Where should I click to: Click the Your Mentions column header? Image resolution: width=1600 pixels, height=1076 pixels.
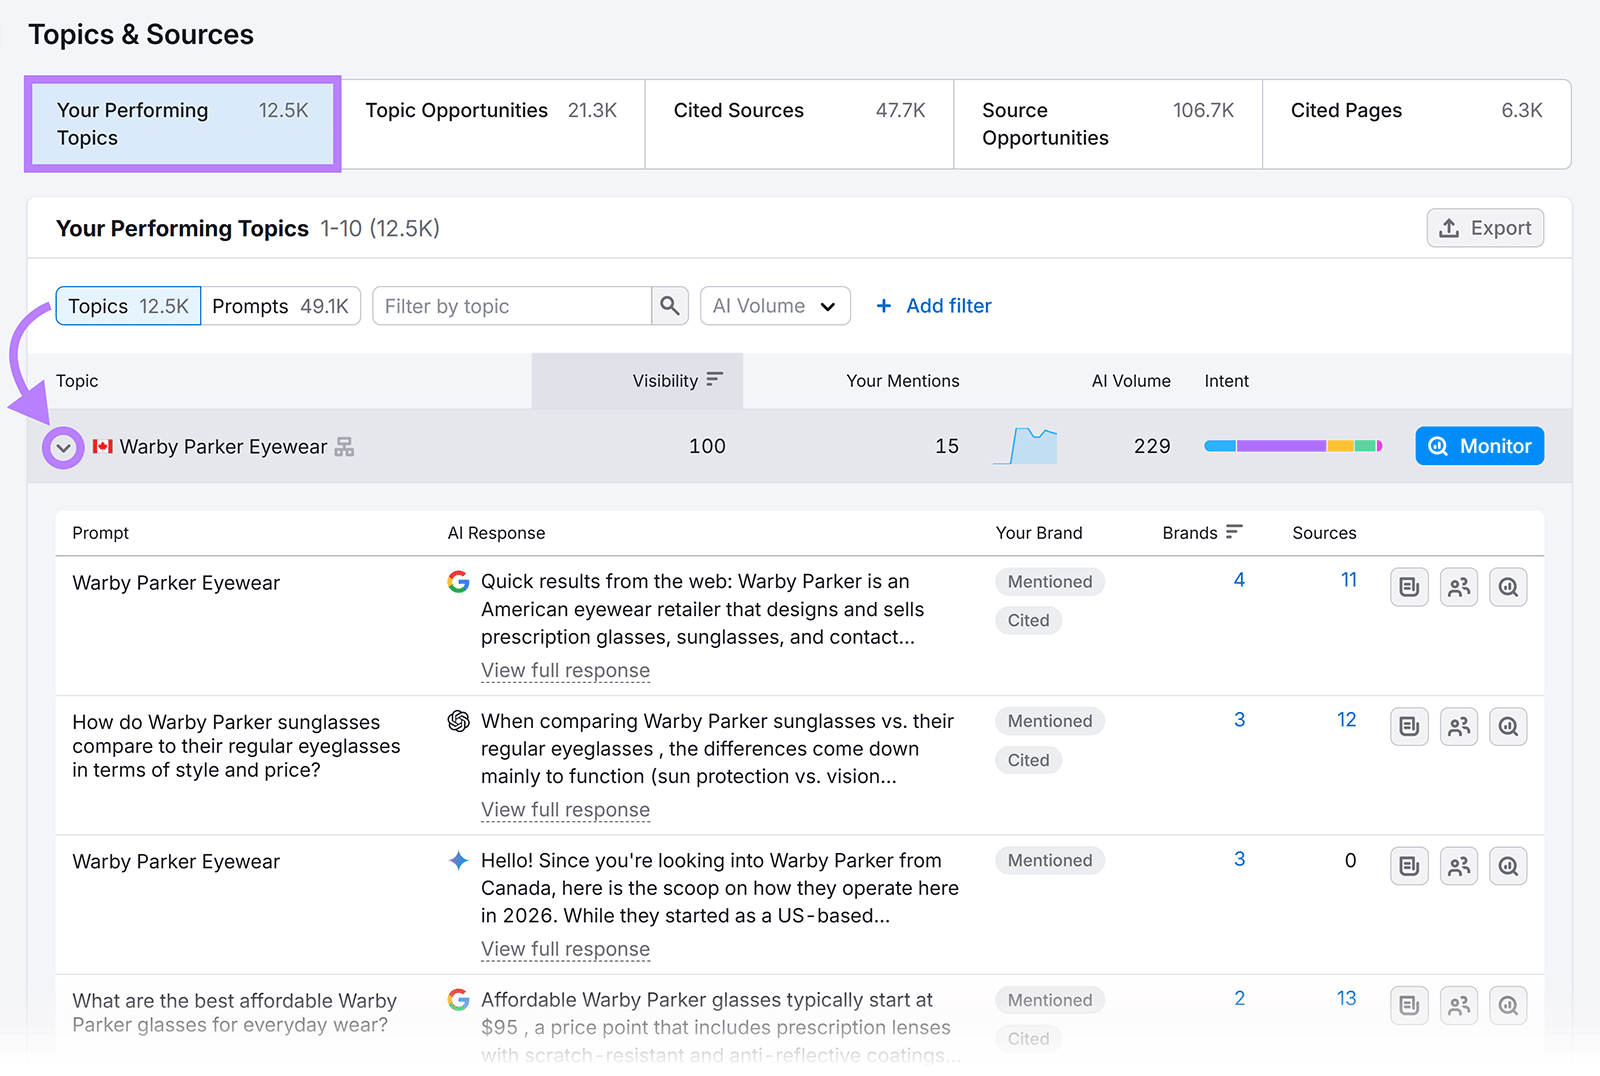point(902,381)
